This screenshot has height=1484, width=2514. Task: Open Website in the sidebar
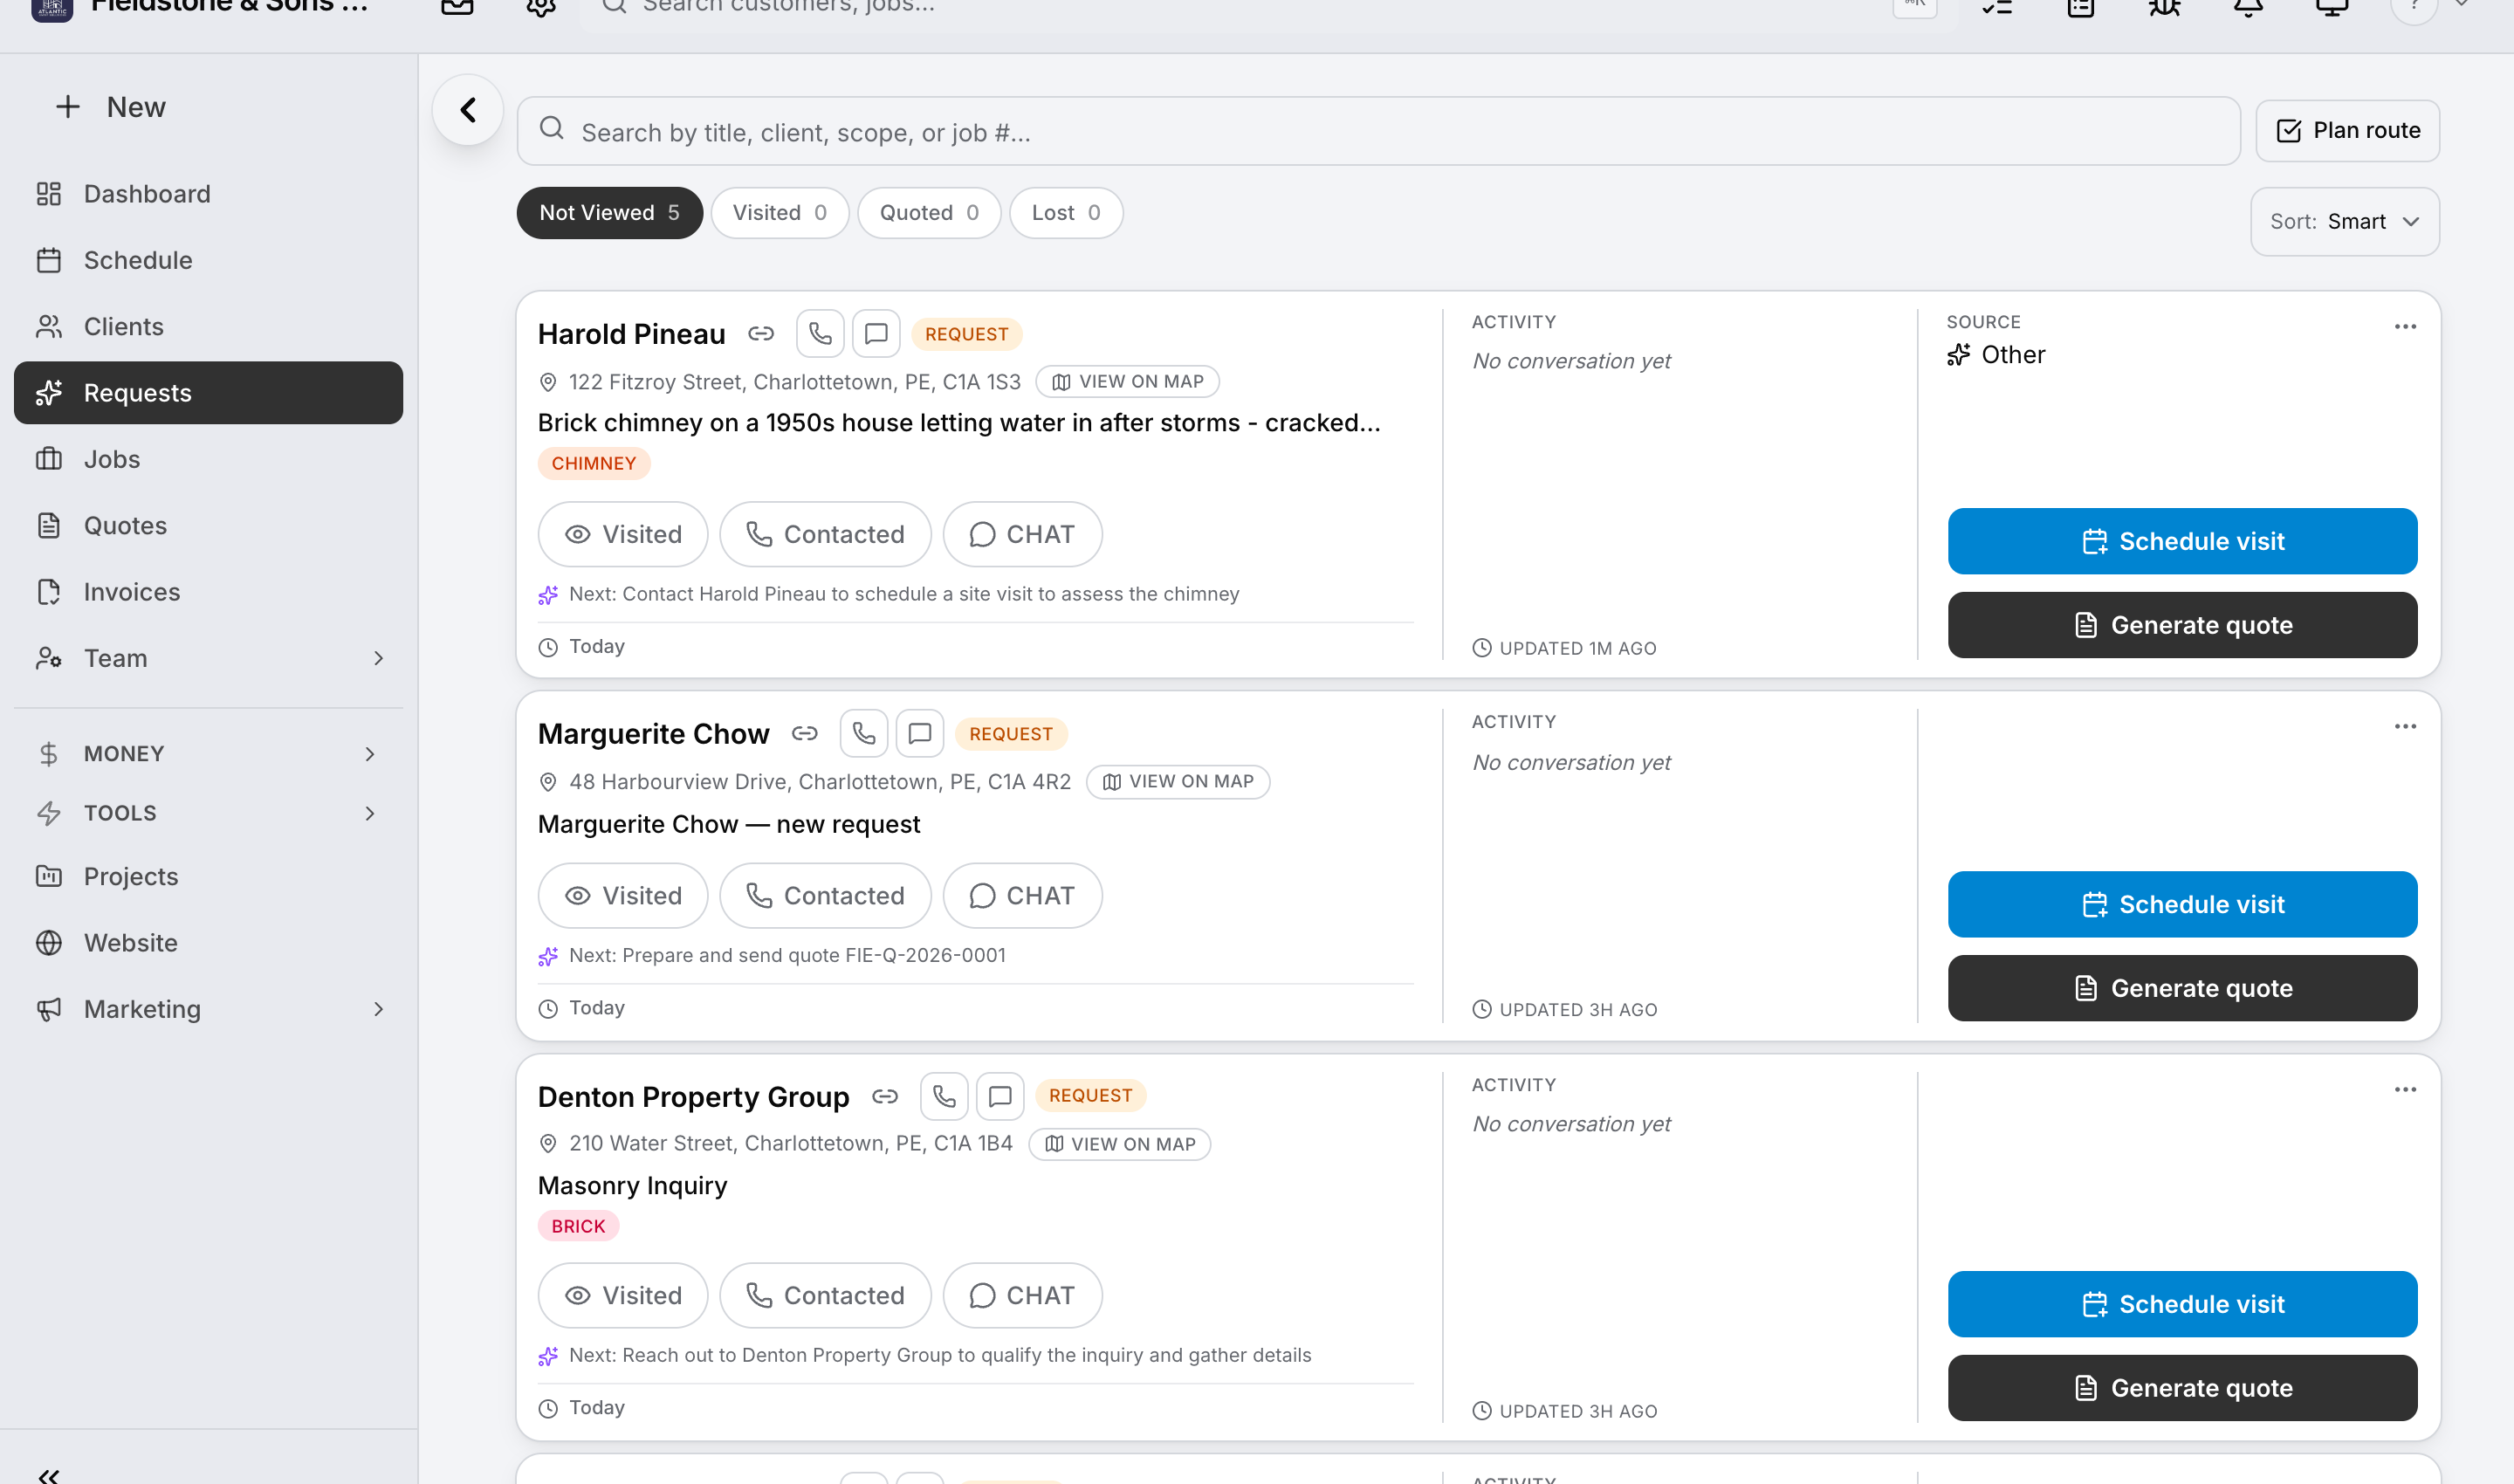click(x=208, y=943)
